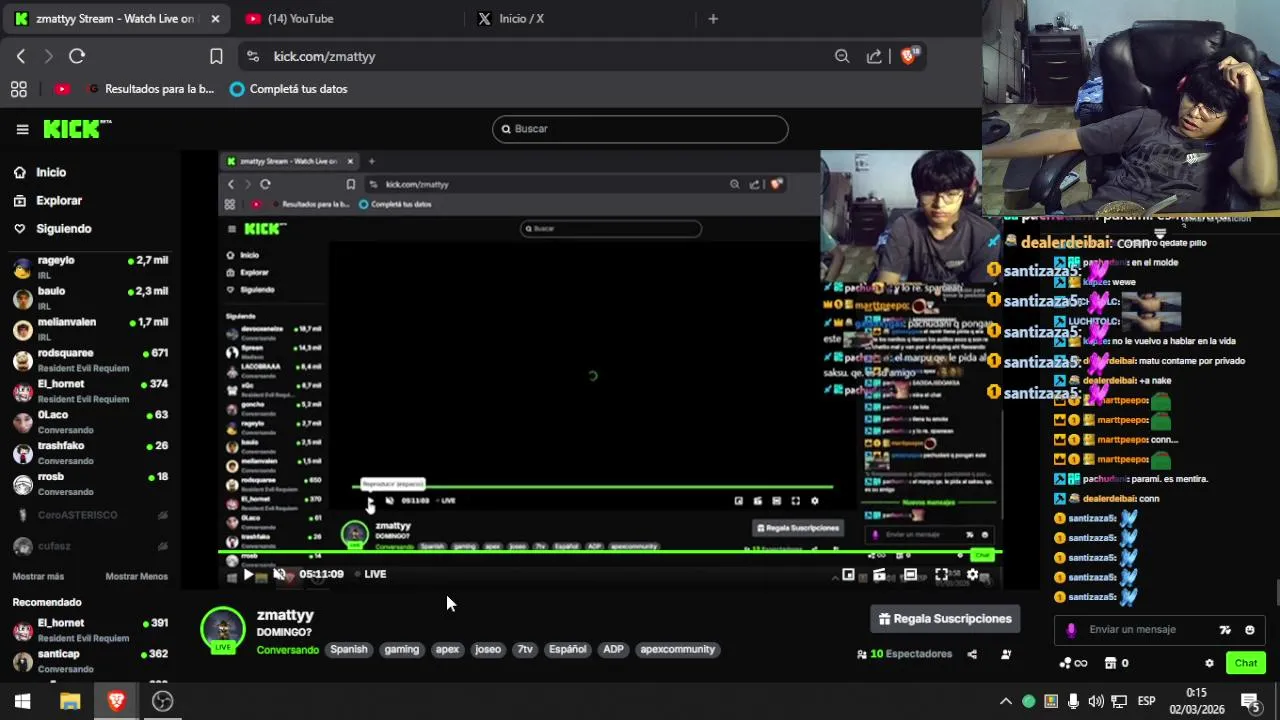Open channel points icon below chat
Viewport: 1280px width, 720px height.
point(1073,663)
